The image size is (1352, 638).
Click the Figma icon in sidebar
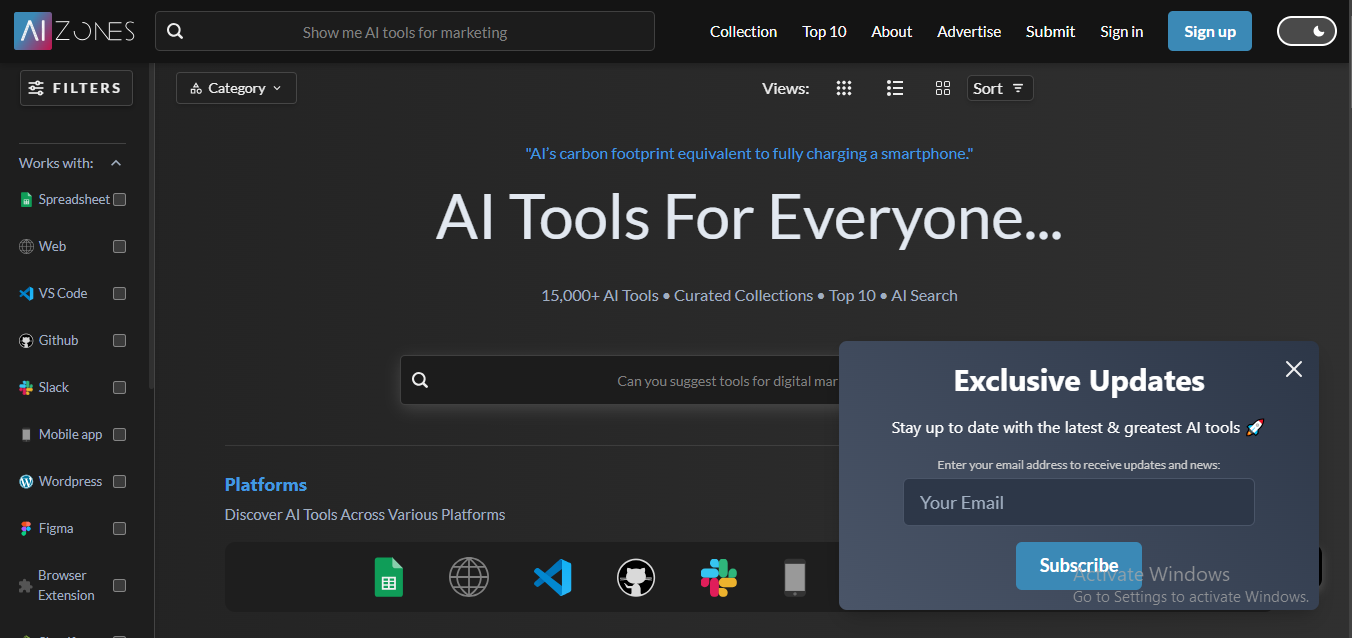[27, 528]
